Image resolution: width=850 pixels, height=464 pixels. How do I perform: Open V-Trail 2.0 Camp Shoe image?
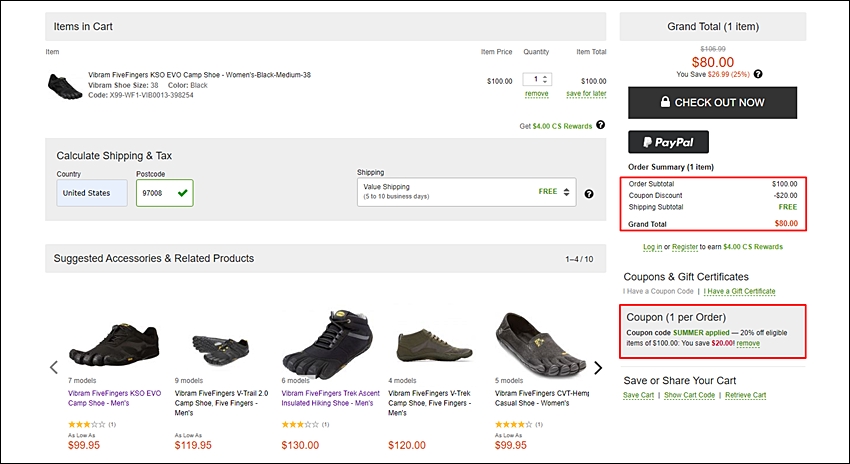(221, 350)
